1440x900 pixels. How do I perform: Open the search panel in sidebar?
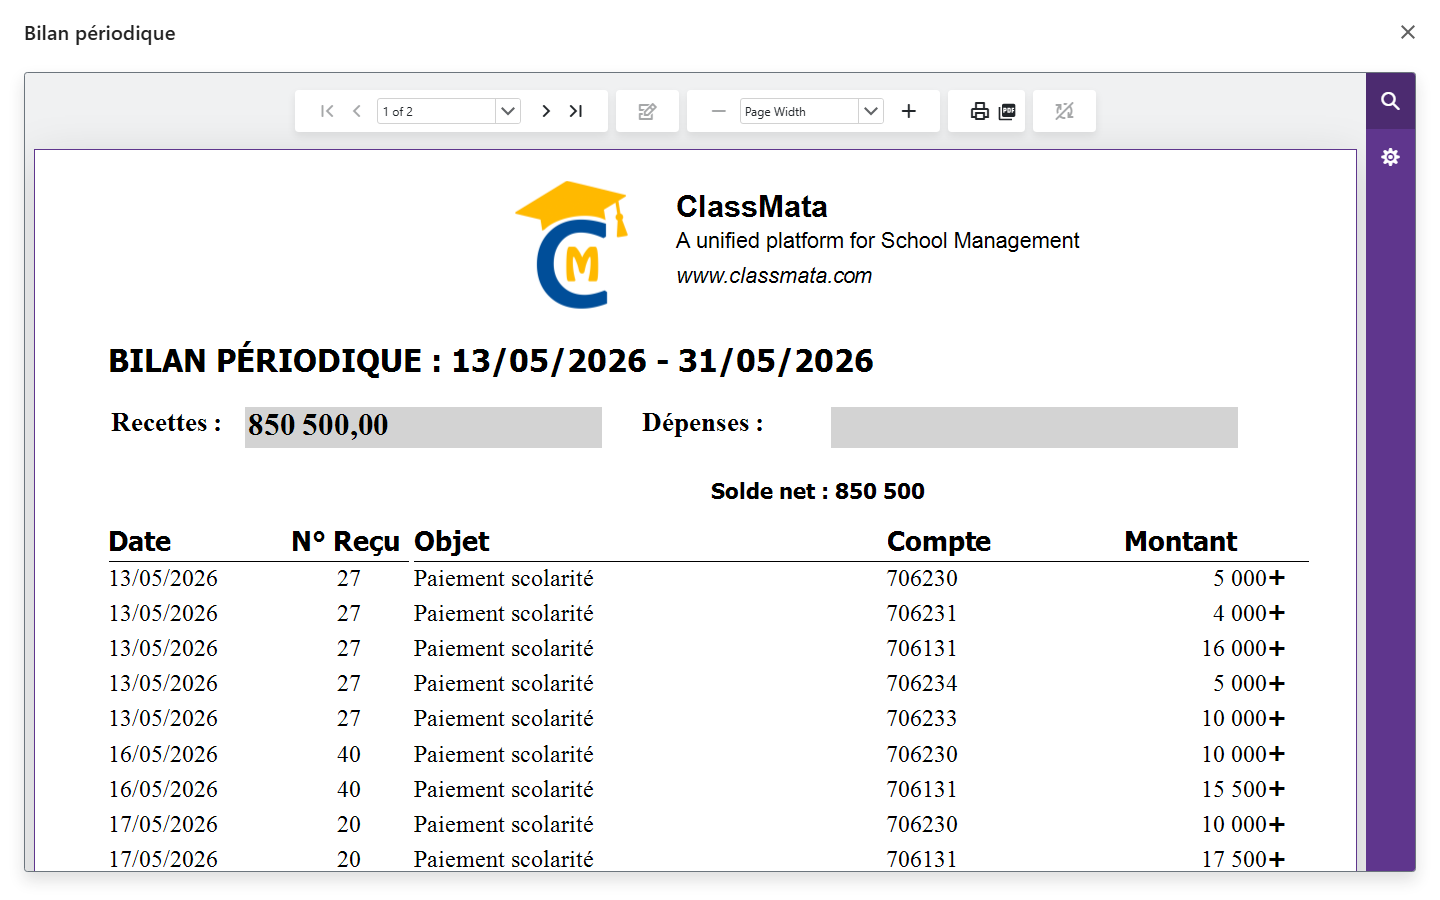tap(1390, 101)
